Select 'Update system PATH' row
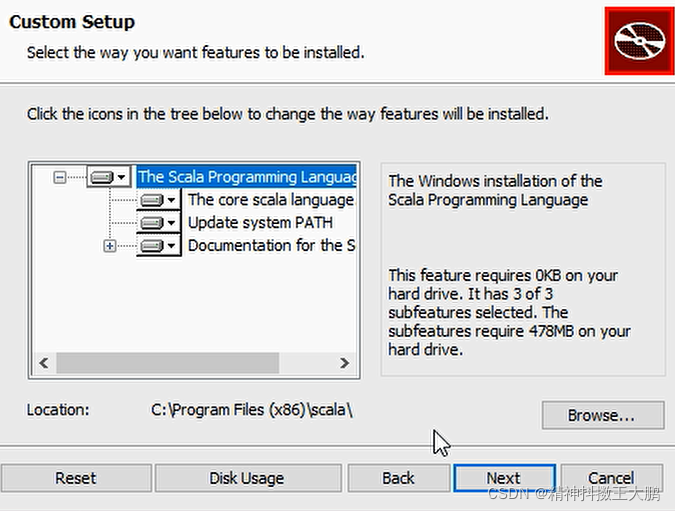This screenshot has width=675, height=511. (260, 223)
